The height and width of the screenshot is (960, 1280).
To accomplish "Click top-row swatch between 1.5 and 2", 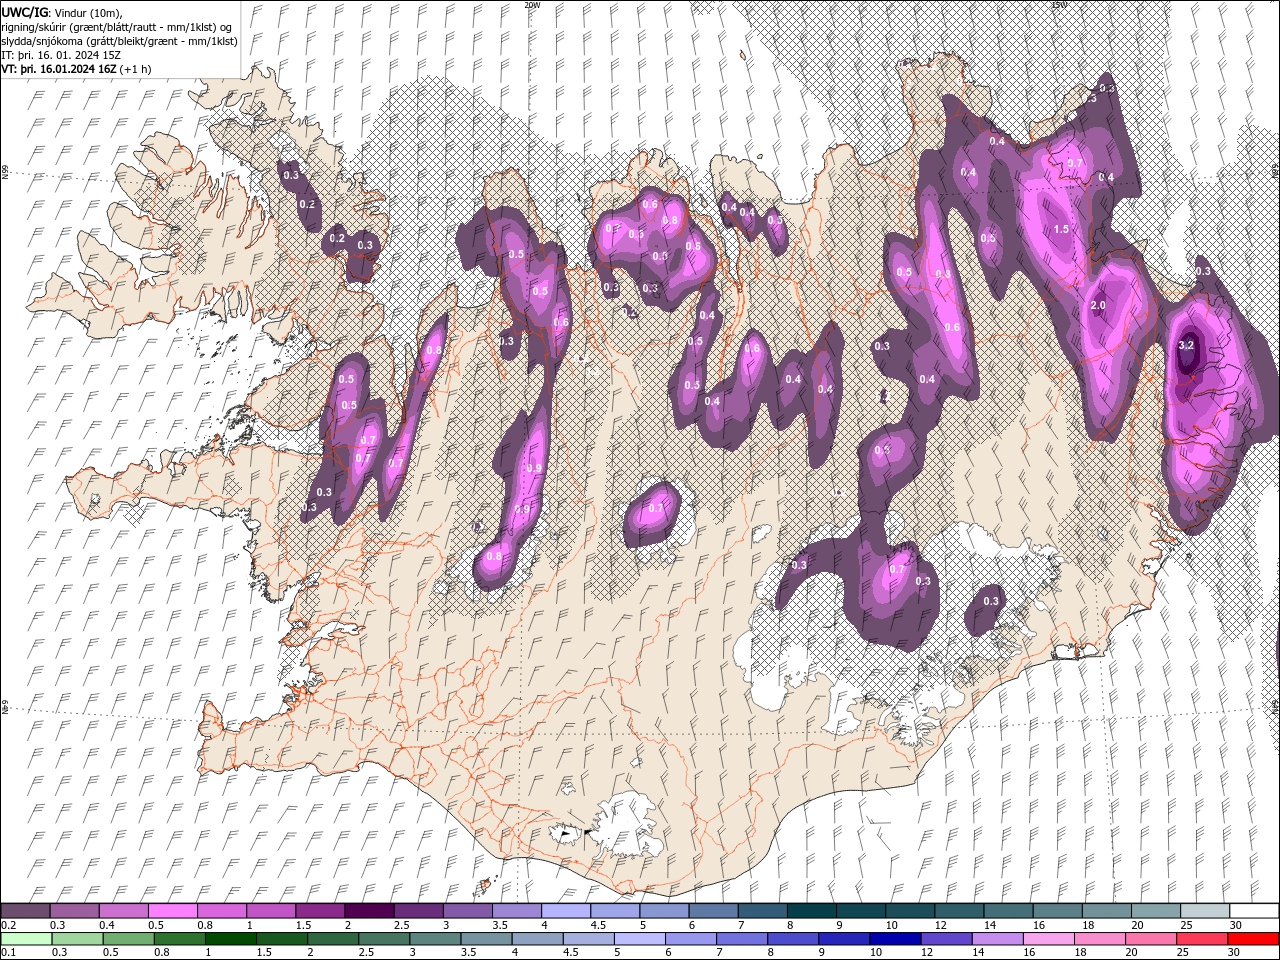I will 320,911.
